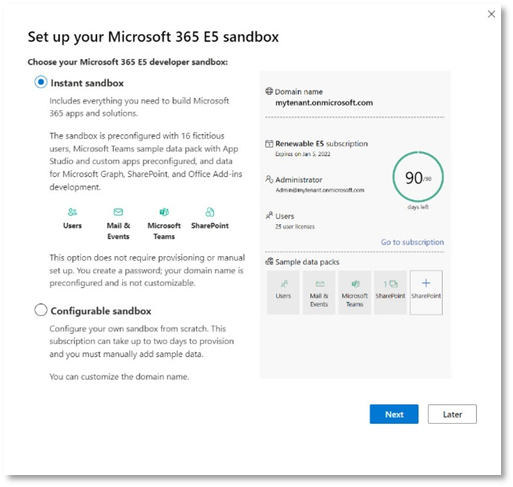Click the SharePoint icon in feature list
Image resolution: width=513 pixels, height=487 pixels.
point(210,212)
